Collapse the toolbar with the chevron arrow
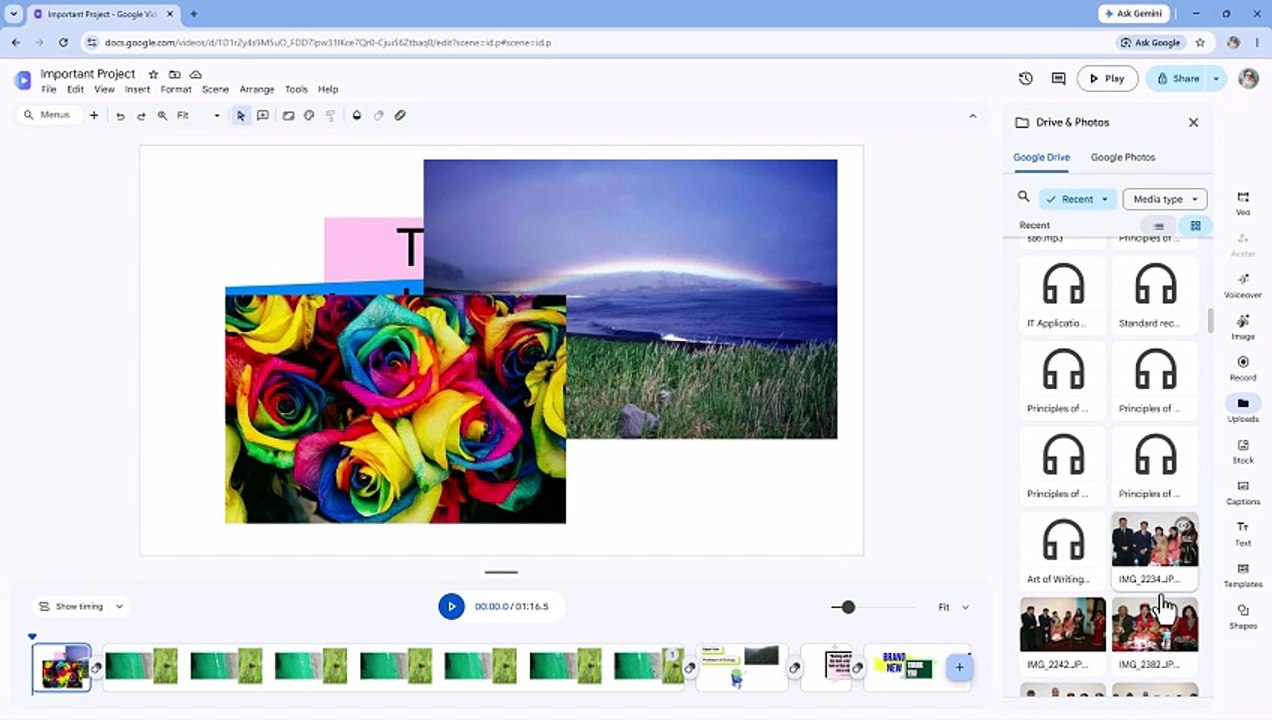The height and width of the screenshot is (720, 1272). (x=972, y=116)
